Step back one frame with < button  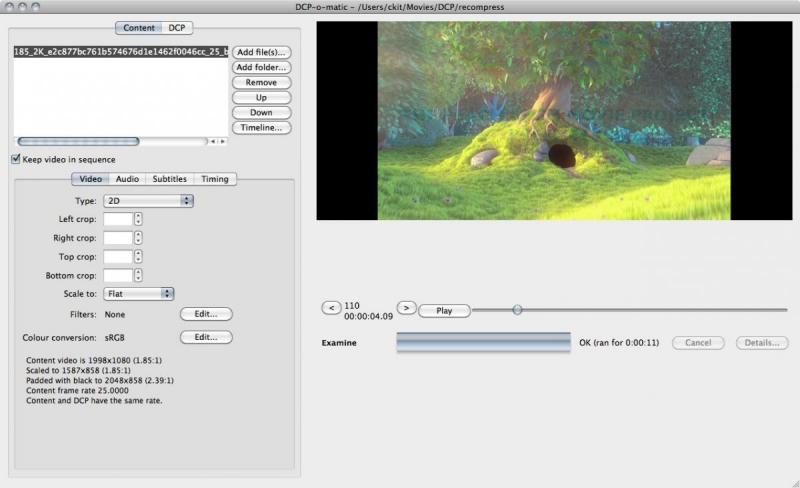pyautogui.click(x=332, y=308)
